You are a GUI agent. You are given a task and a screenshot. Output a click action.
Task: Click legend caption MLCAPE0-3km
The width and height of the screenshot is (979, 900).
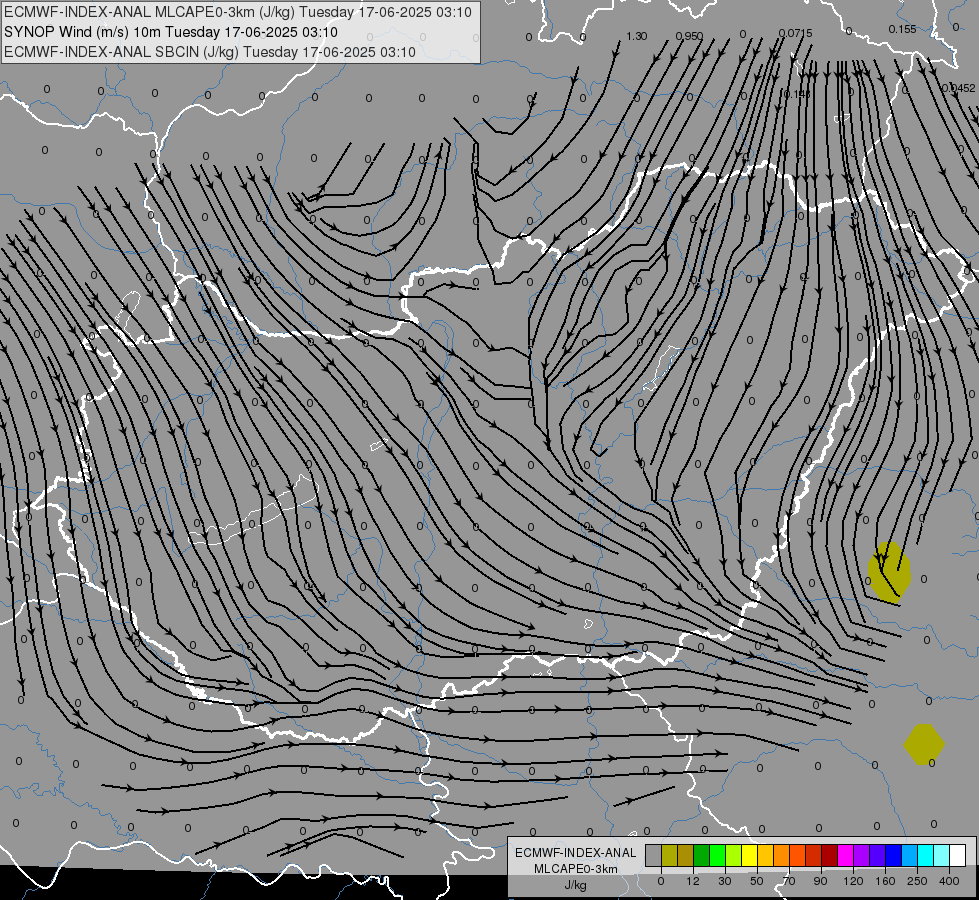point(576,869)
